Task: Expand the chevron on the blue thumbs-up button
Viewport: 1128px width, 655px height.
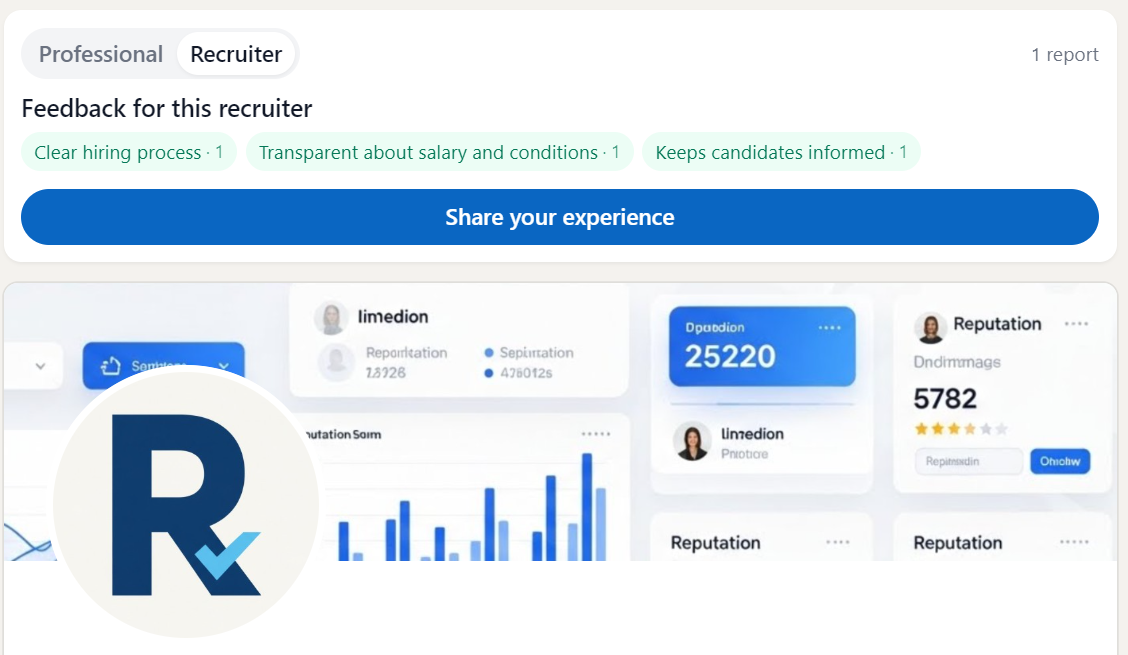Action: [x=223, y=367]
